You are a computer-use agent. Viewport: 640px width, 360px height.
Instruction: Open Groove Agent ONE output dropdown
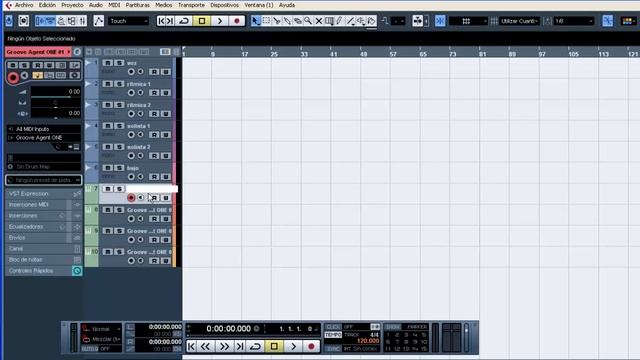pos(44,138)
